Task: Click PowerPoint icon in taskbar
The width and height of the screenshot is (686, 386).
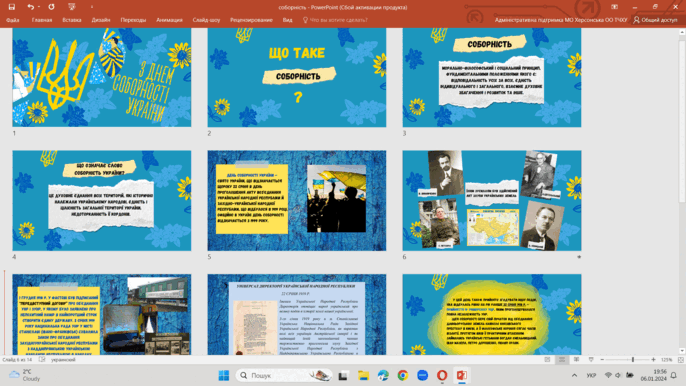Action: click(462, 375)
